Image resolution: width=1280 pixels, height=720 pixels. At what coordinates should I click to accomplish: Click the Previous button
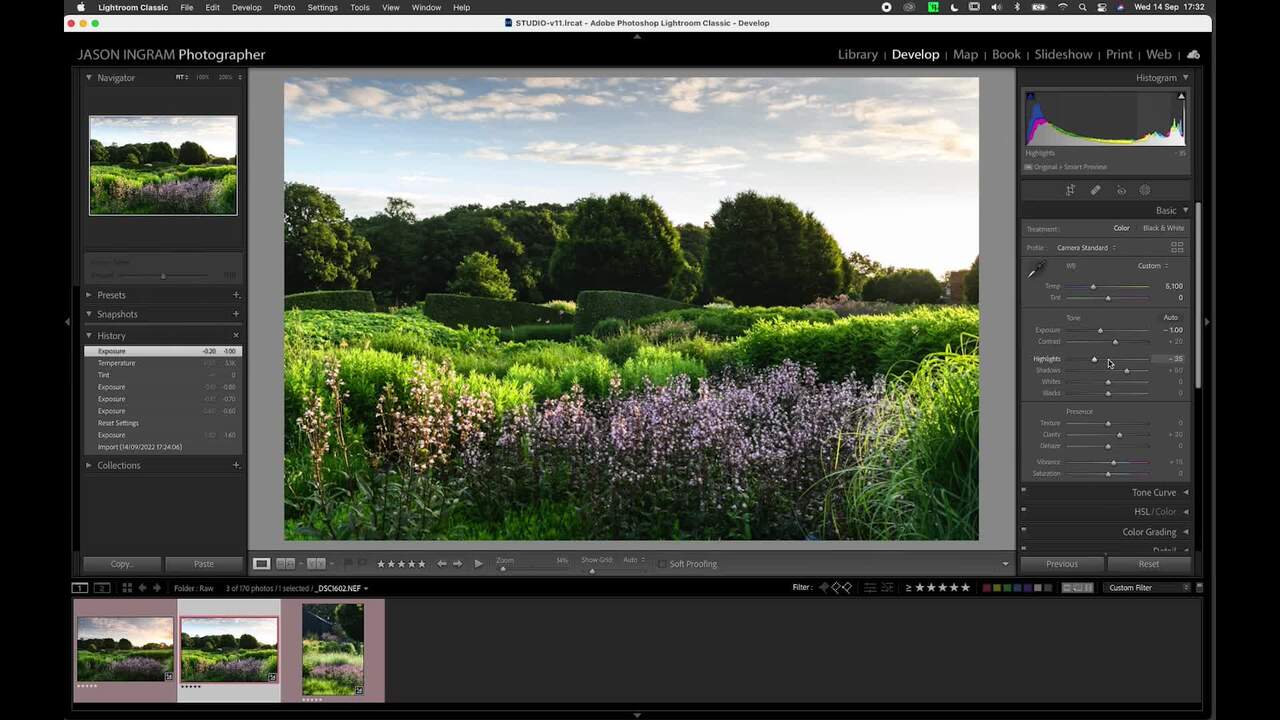click(x=1061, y=564)
